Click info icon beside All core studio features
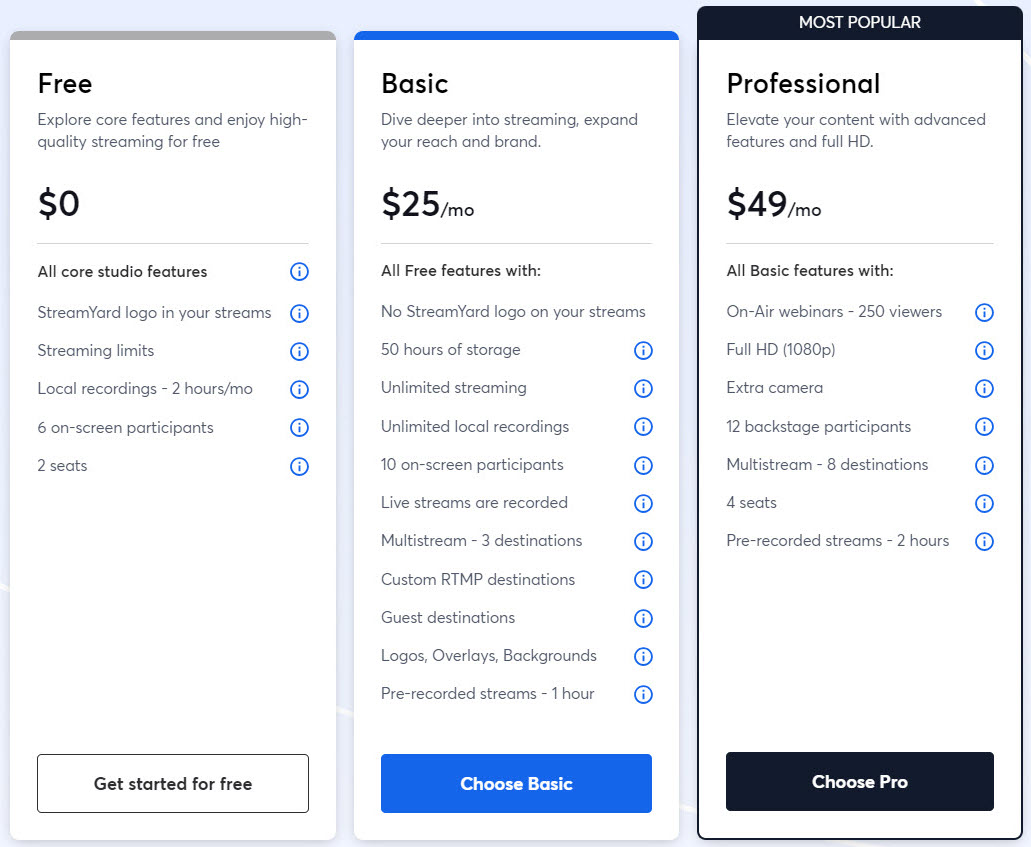The height and width of the screenshot is (847, 1031). (299, 272)
